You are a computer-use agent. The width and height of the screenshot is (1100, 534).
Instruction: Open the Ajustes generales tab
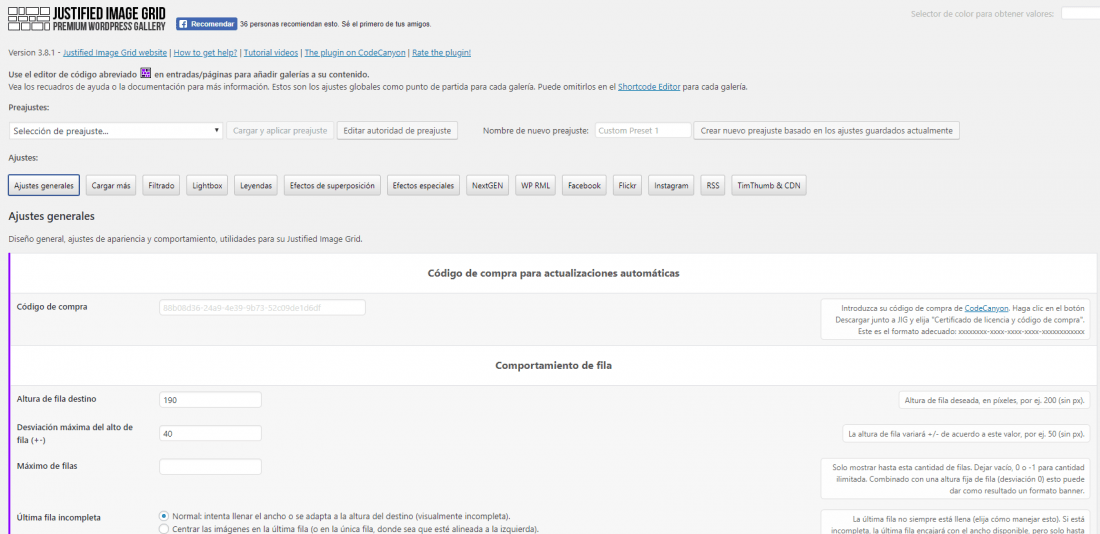point(43,186)
